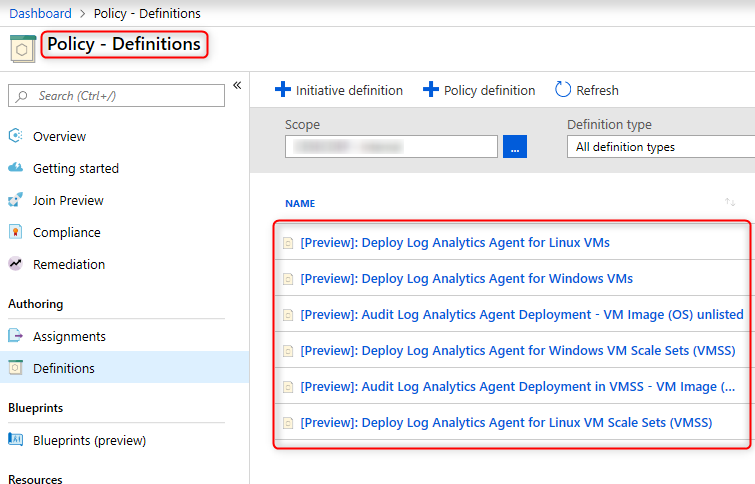Viewport: 755px width, 484px height.
Task: Click the Assignments arrow icon
Action: click(x=15, y=335)
